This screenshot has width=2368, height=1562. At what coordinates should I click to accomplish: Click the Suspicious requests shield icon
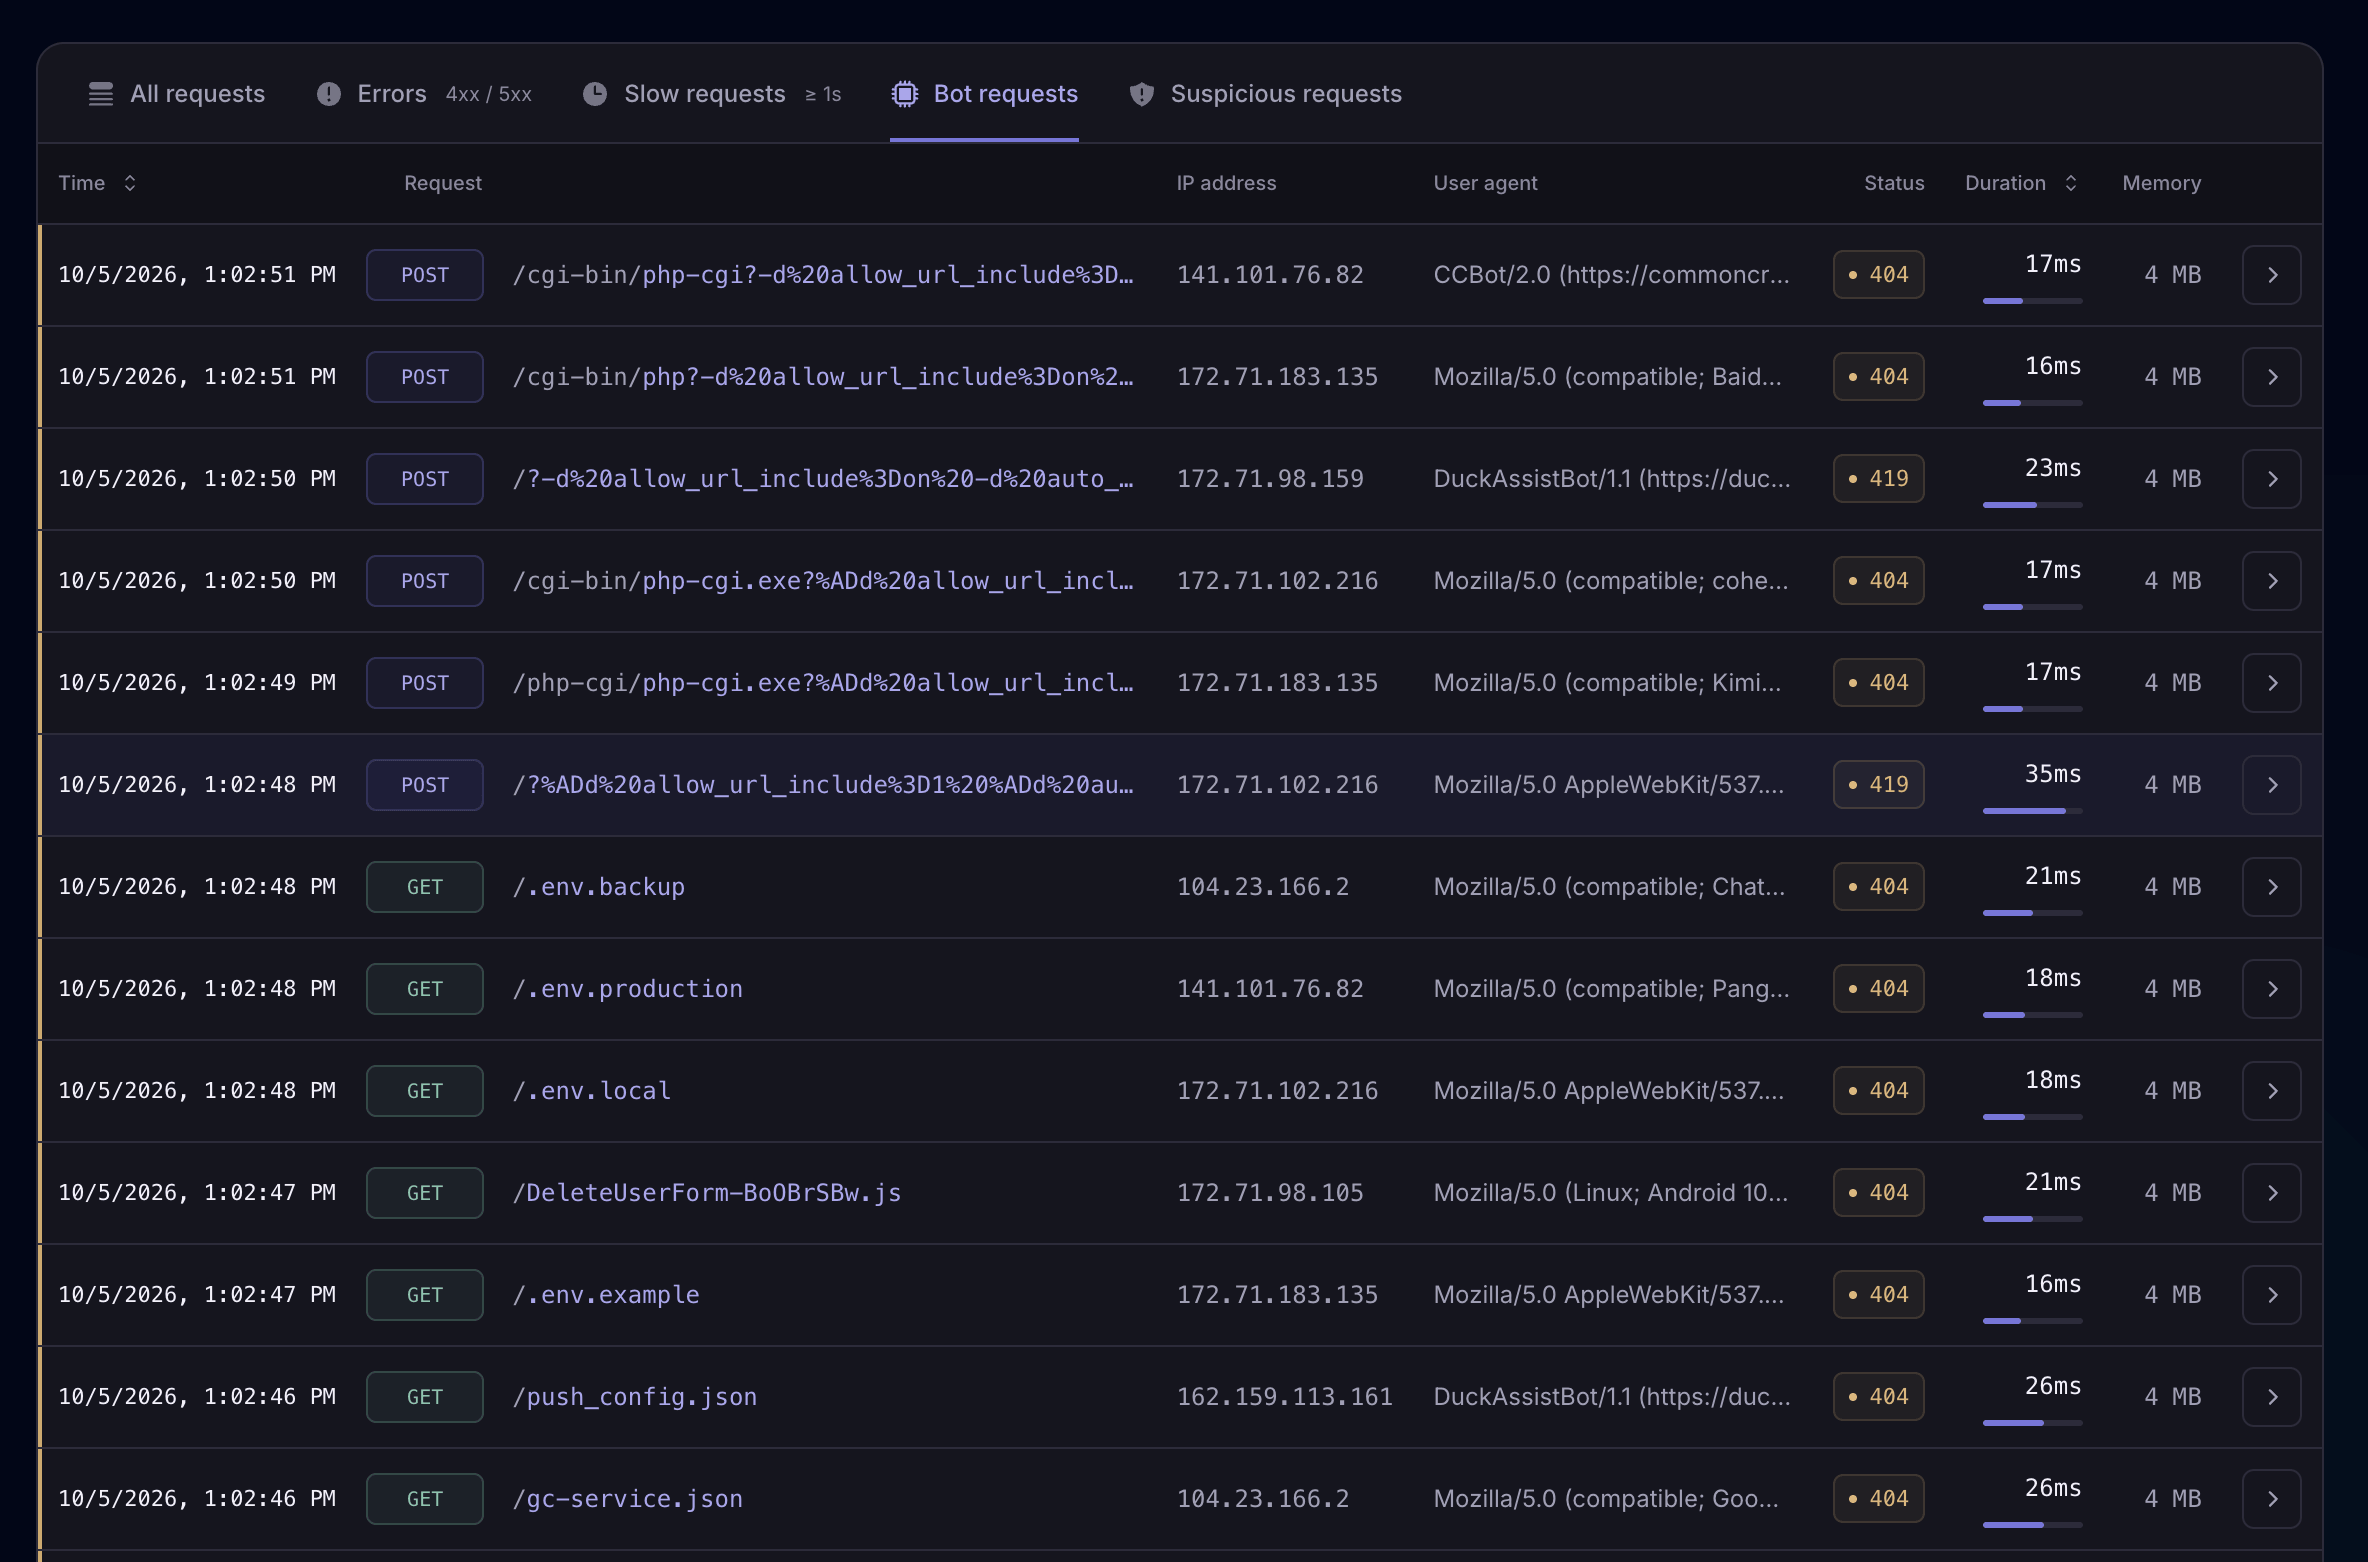tap(1142, 94)
